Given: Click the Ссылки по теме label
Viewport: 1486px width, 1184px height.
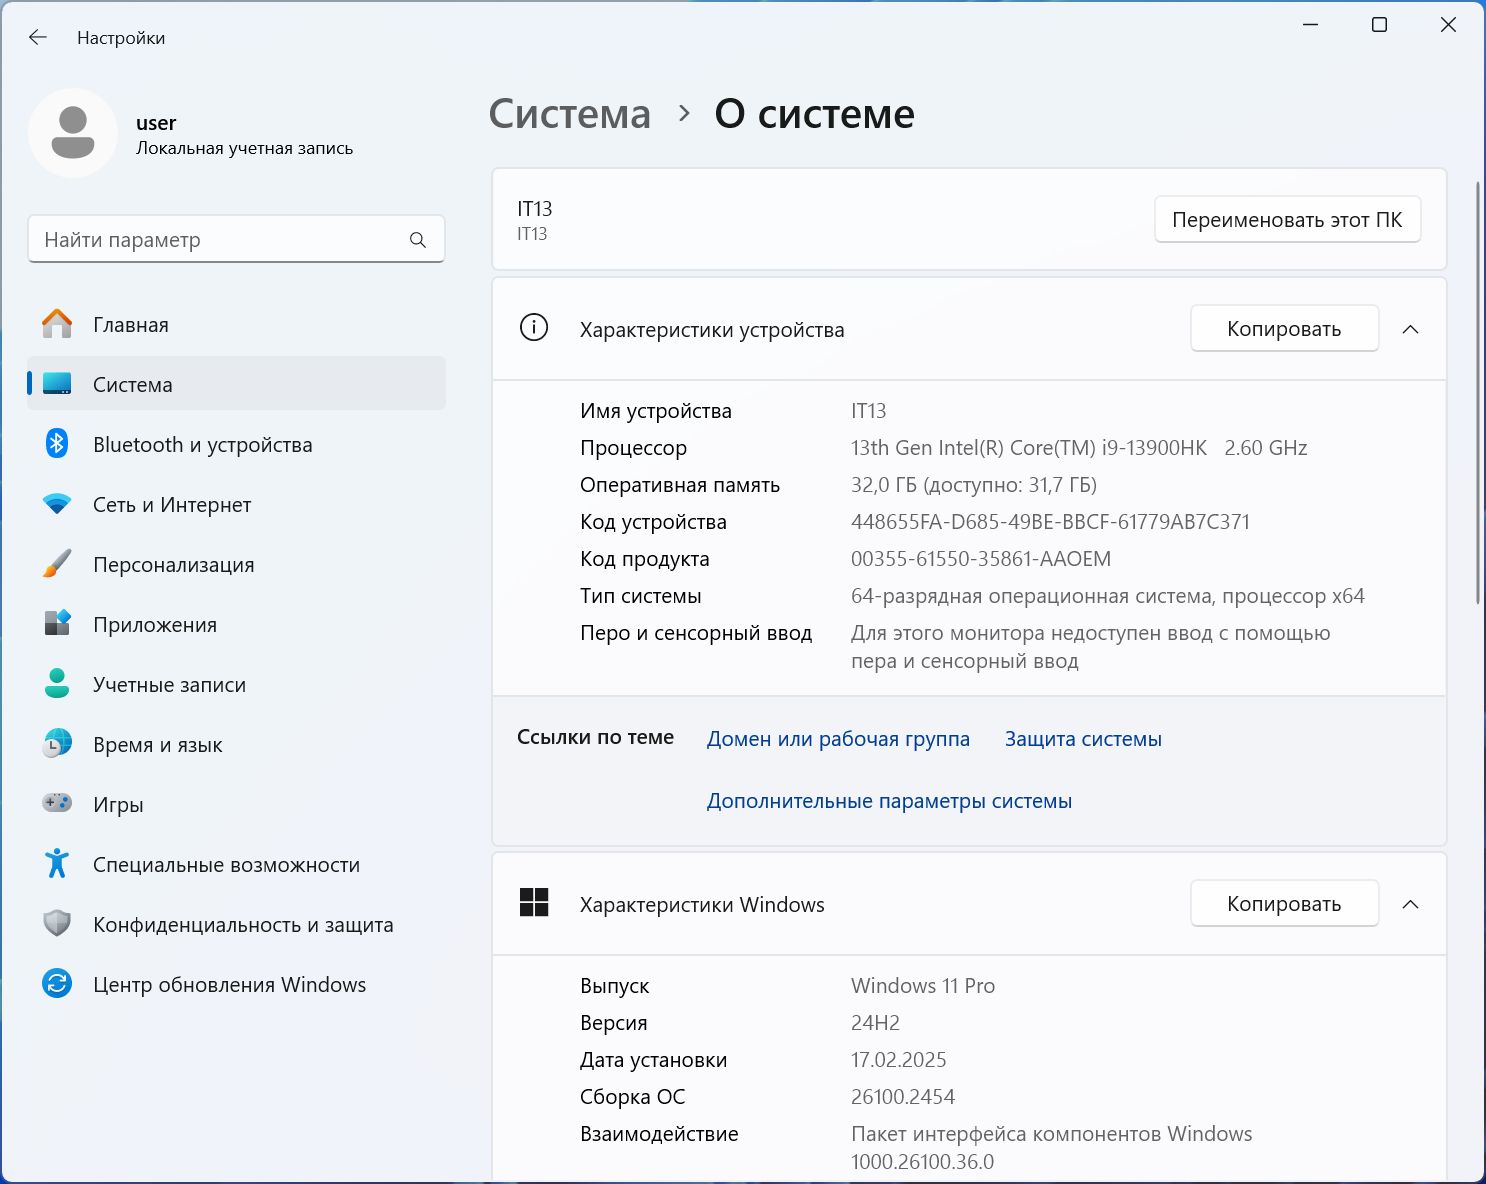Looking at the screenshot, I should (595, 737).
